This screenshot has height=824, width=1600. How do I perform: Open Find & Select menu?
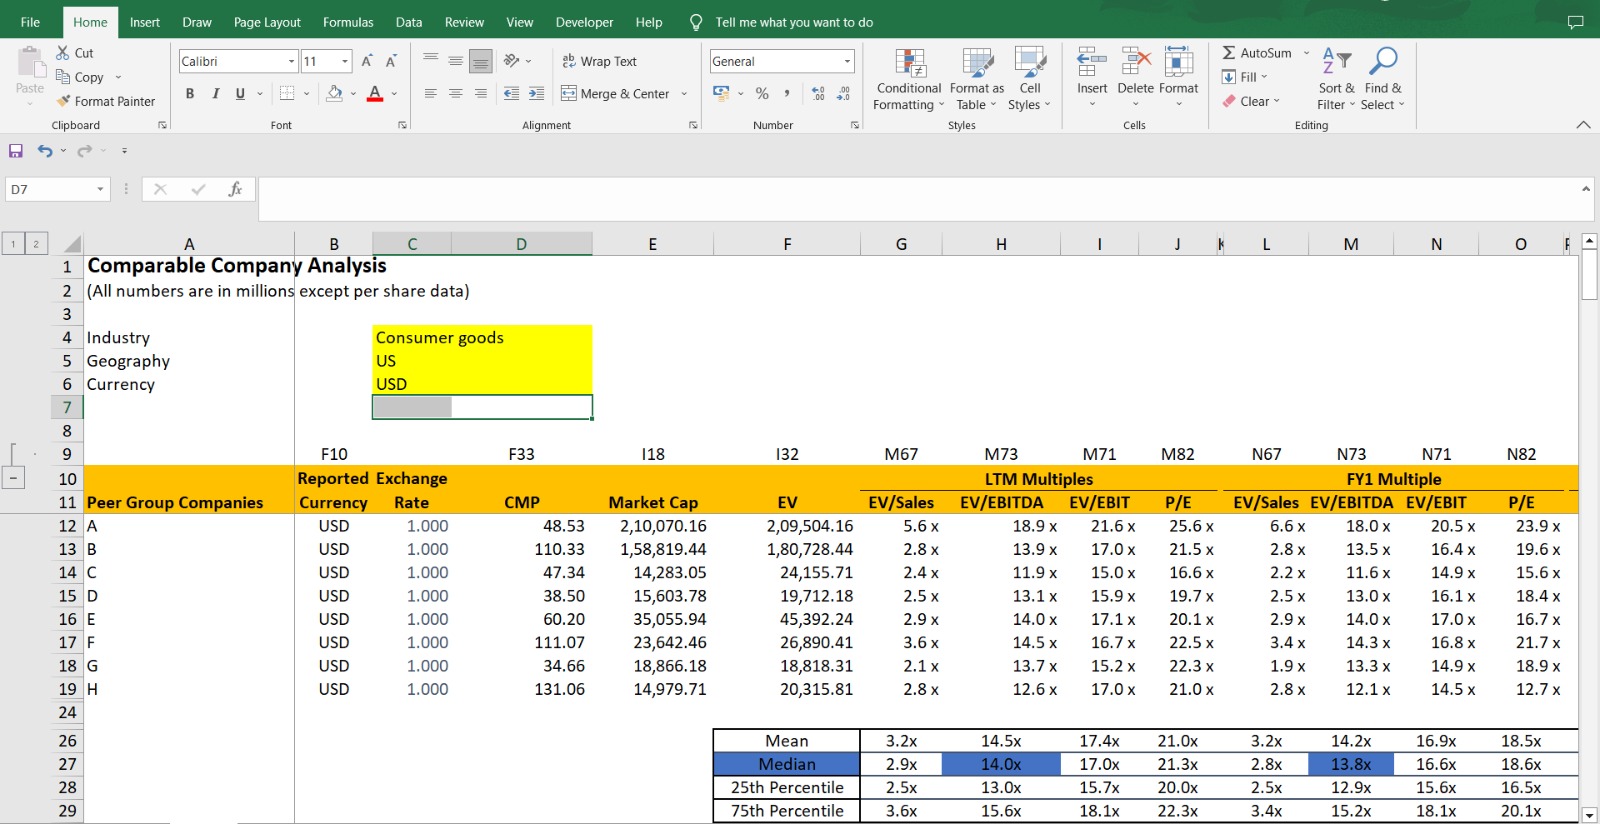click(1383, 79)
